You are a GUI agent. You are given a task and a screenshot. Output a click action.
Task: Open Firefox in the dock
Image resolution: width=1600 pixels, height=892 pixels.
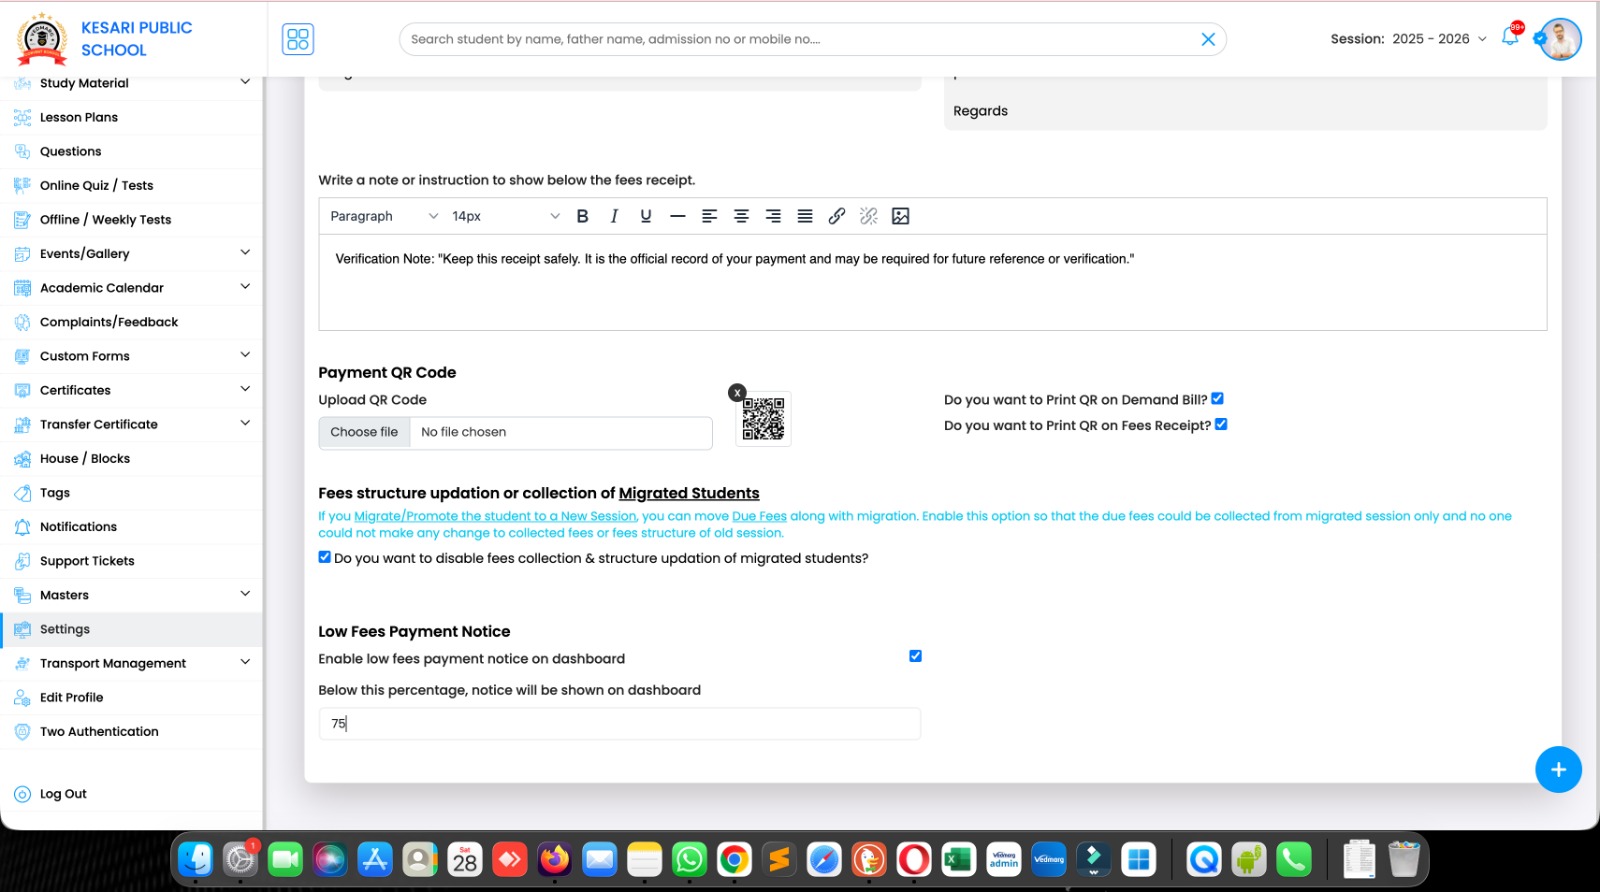(x=554, y=859)
